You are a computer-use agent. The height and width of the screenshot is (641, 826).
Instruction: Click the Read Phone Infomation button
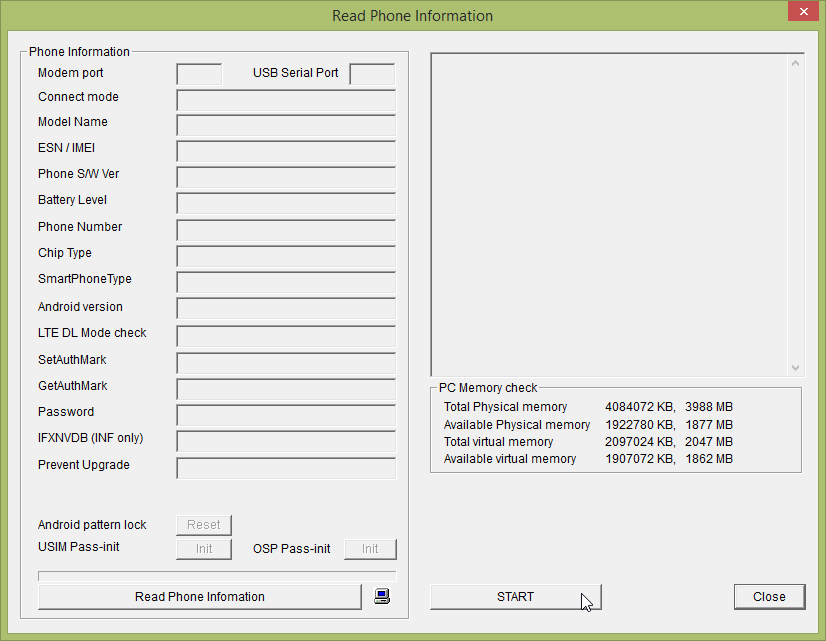click(x=200, y=597)
